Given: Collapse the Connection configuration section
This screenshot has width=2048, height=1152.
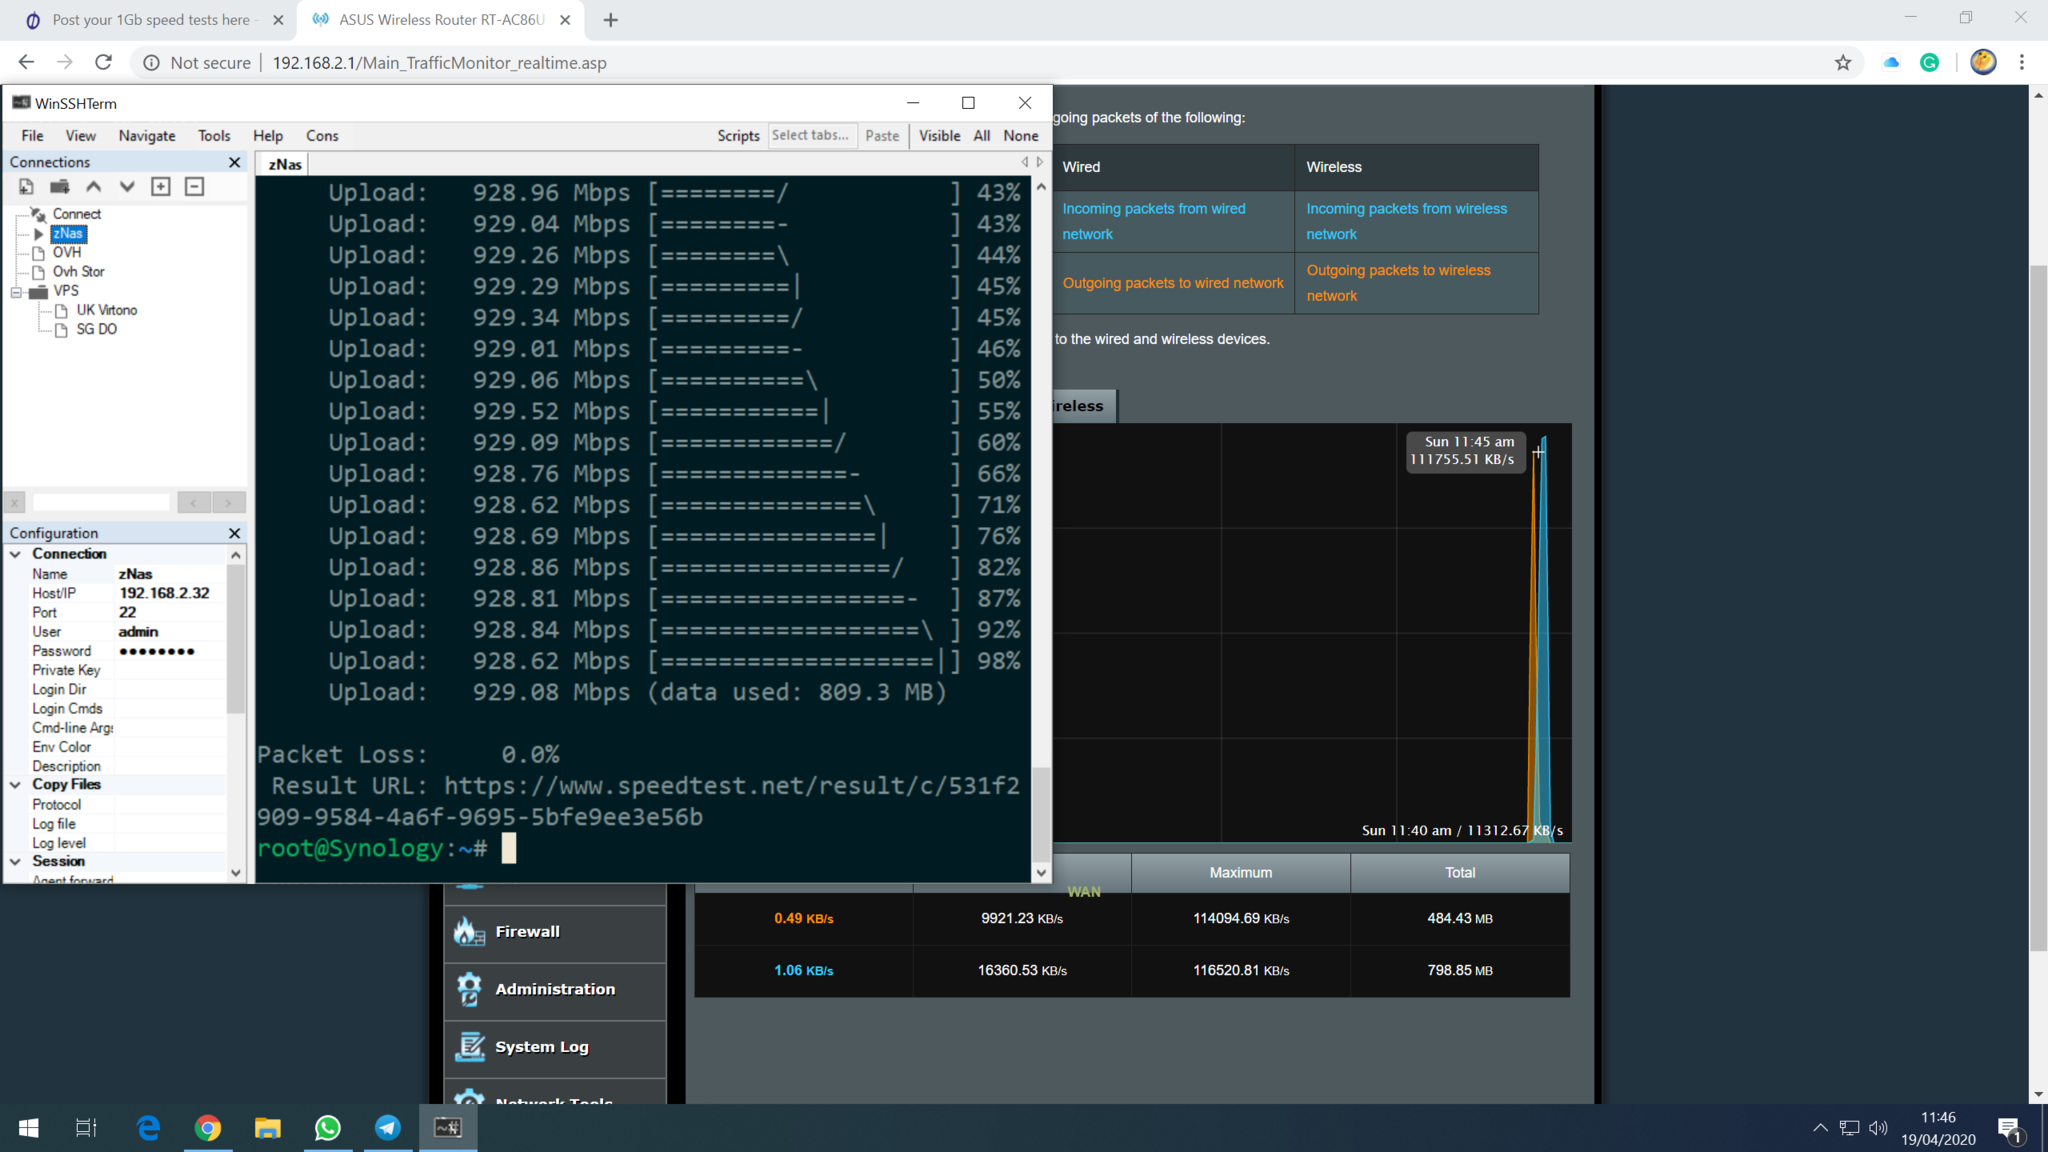Looking at the screenshot, I should point(15,554).
